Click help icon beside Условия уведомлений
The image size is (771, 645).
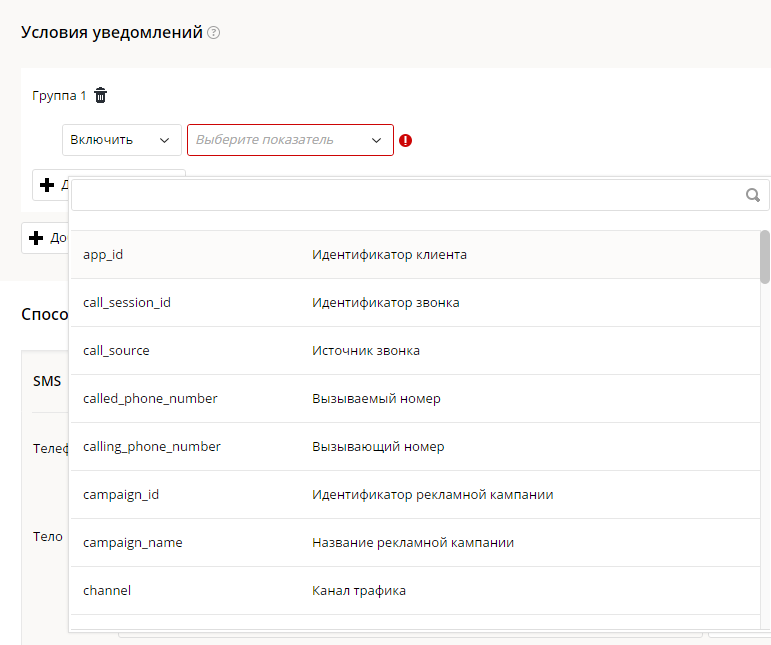point(213,33)
